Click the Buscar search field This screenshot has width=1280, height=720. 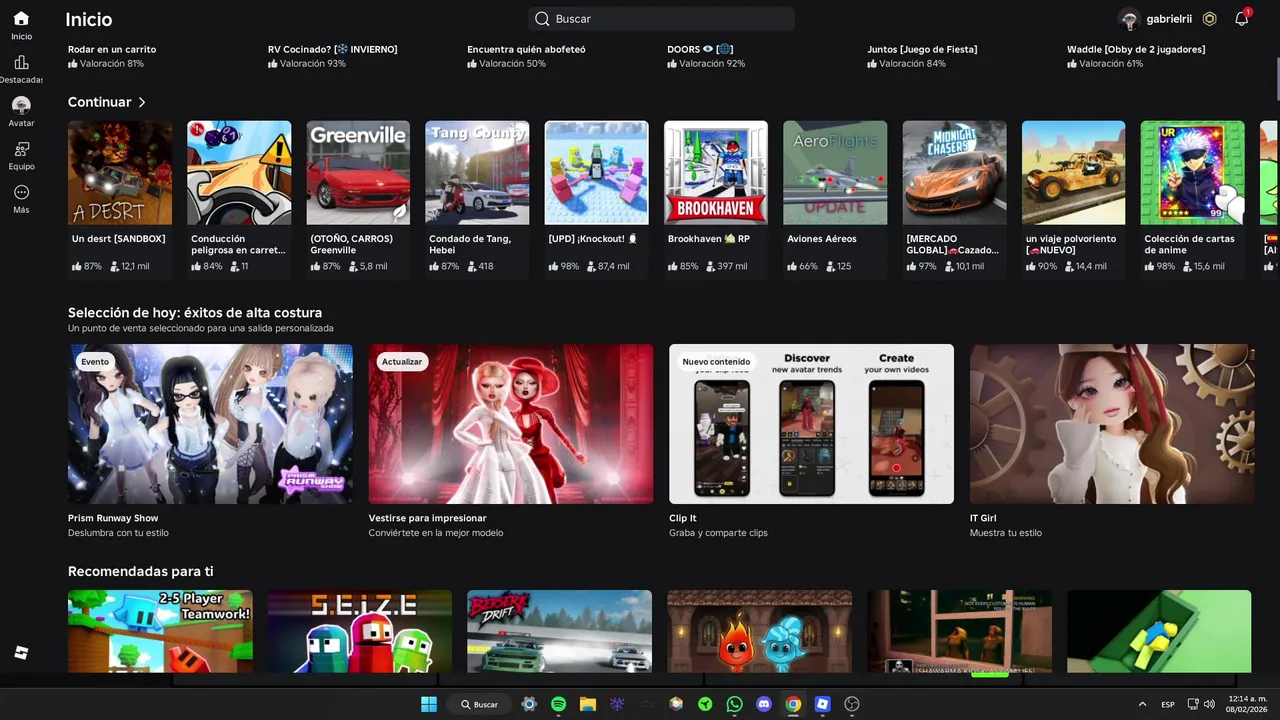[661, 19]
